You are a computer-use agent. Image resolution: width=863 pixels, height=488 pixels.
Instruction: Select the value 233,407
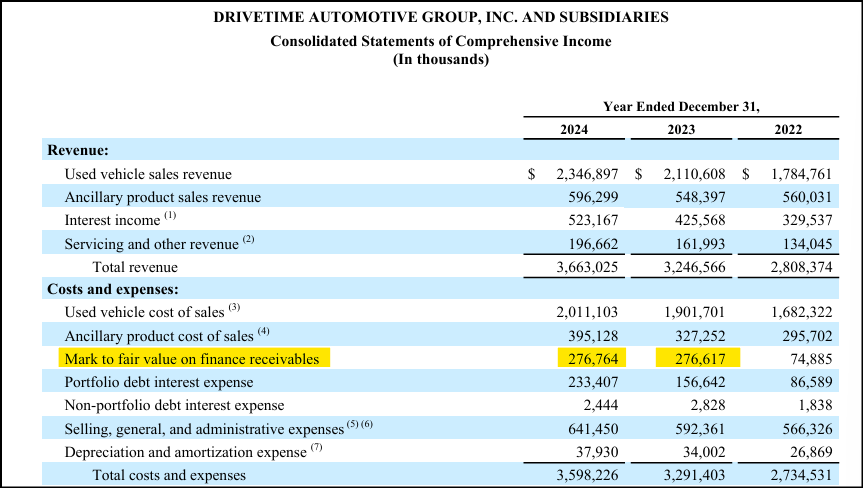pyautogui.click(x=593, y=382)
